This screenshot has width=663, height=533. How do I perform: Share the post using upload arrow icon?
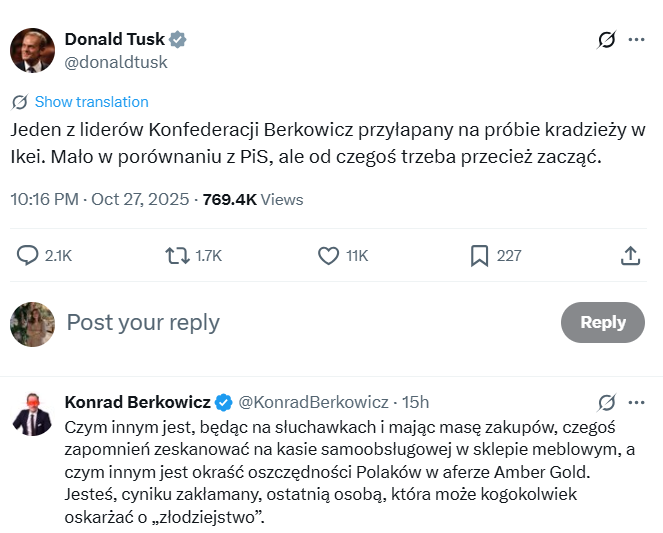(x=630, y=256)
